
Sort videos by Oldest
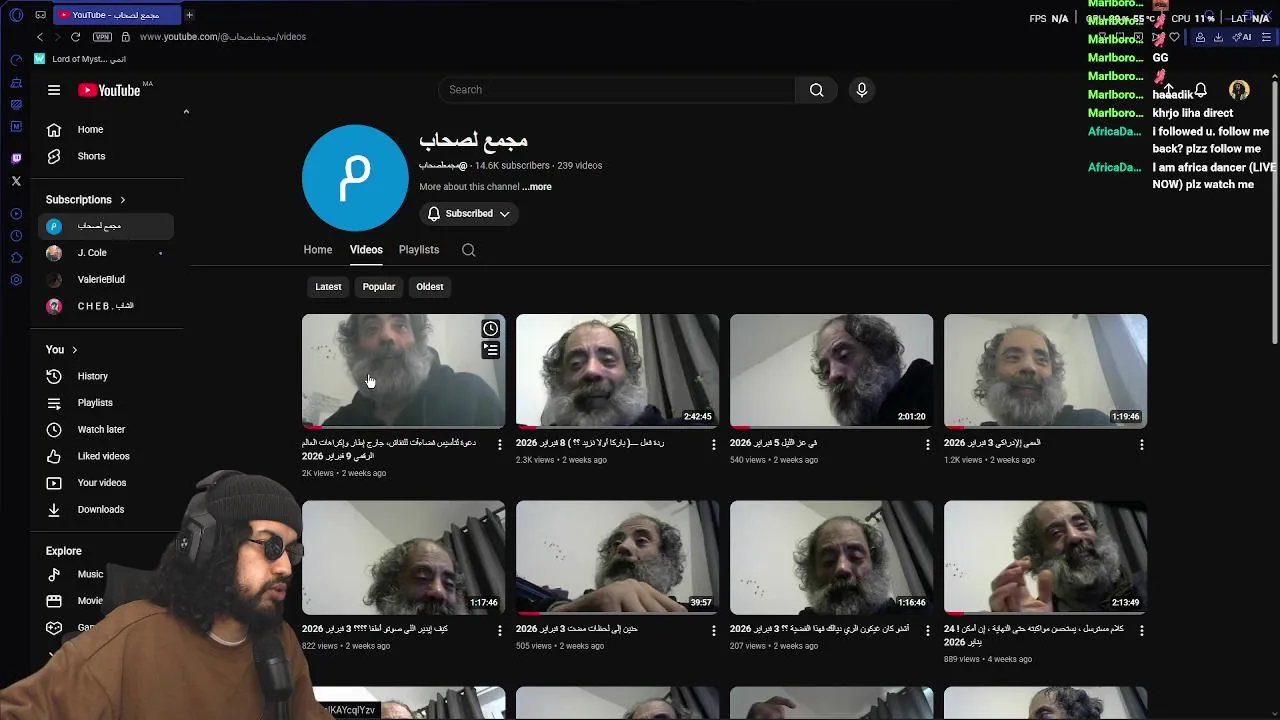click(430, 287)
